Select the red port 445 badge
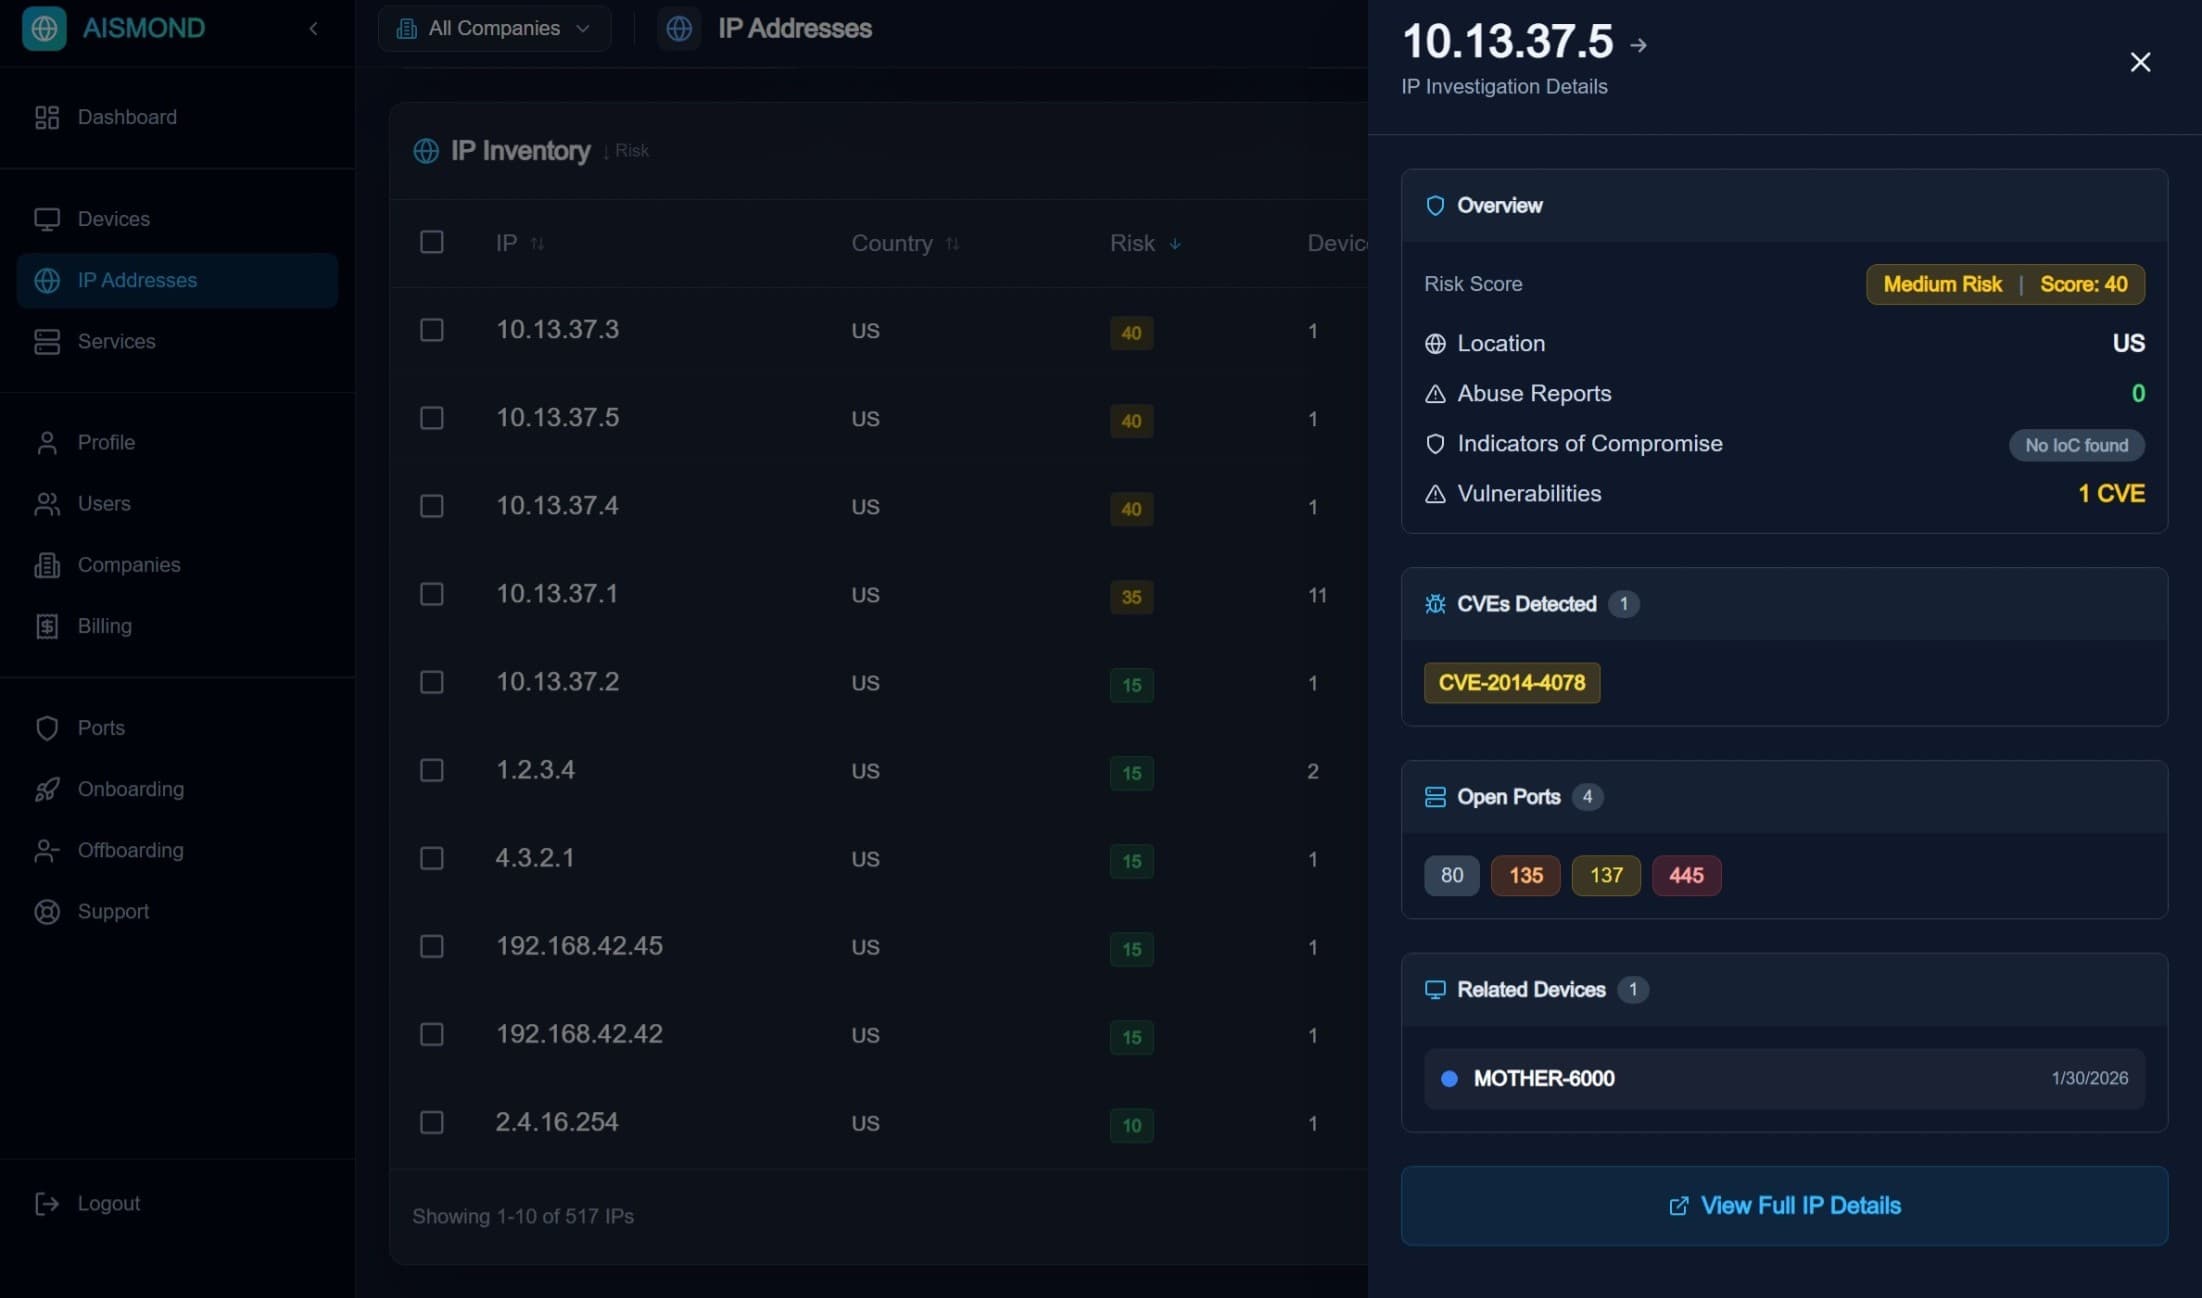This screenshot has width=2202, height=1298. point(1686,875)
